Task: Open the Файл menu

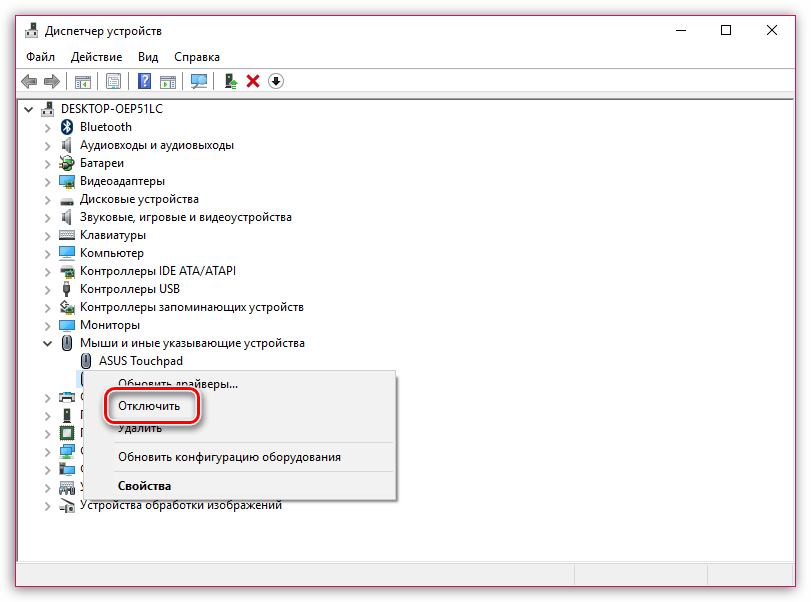Action: pos(39,57)
